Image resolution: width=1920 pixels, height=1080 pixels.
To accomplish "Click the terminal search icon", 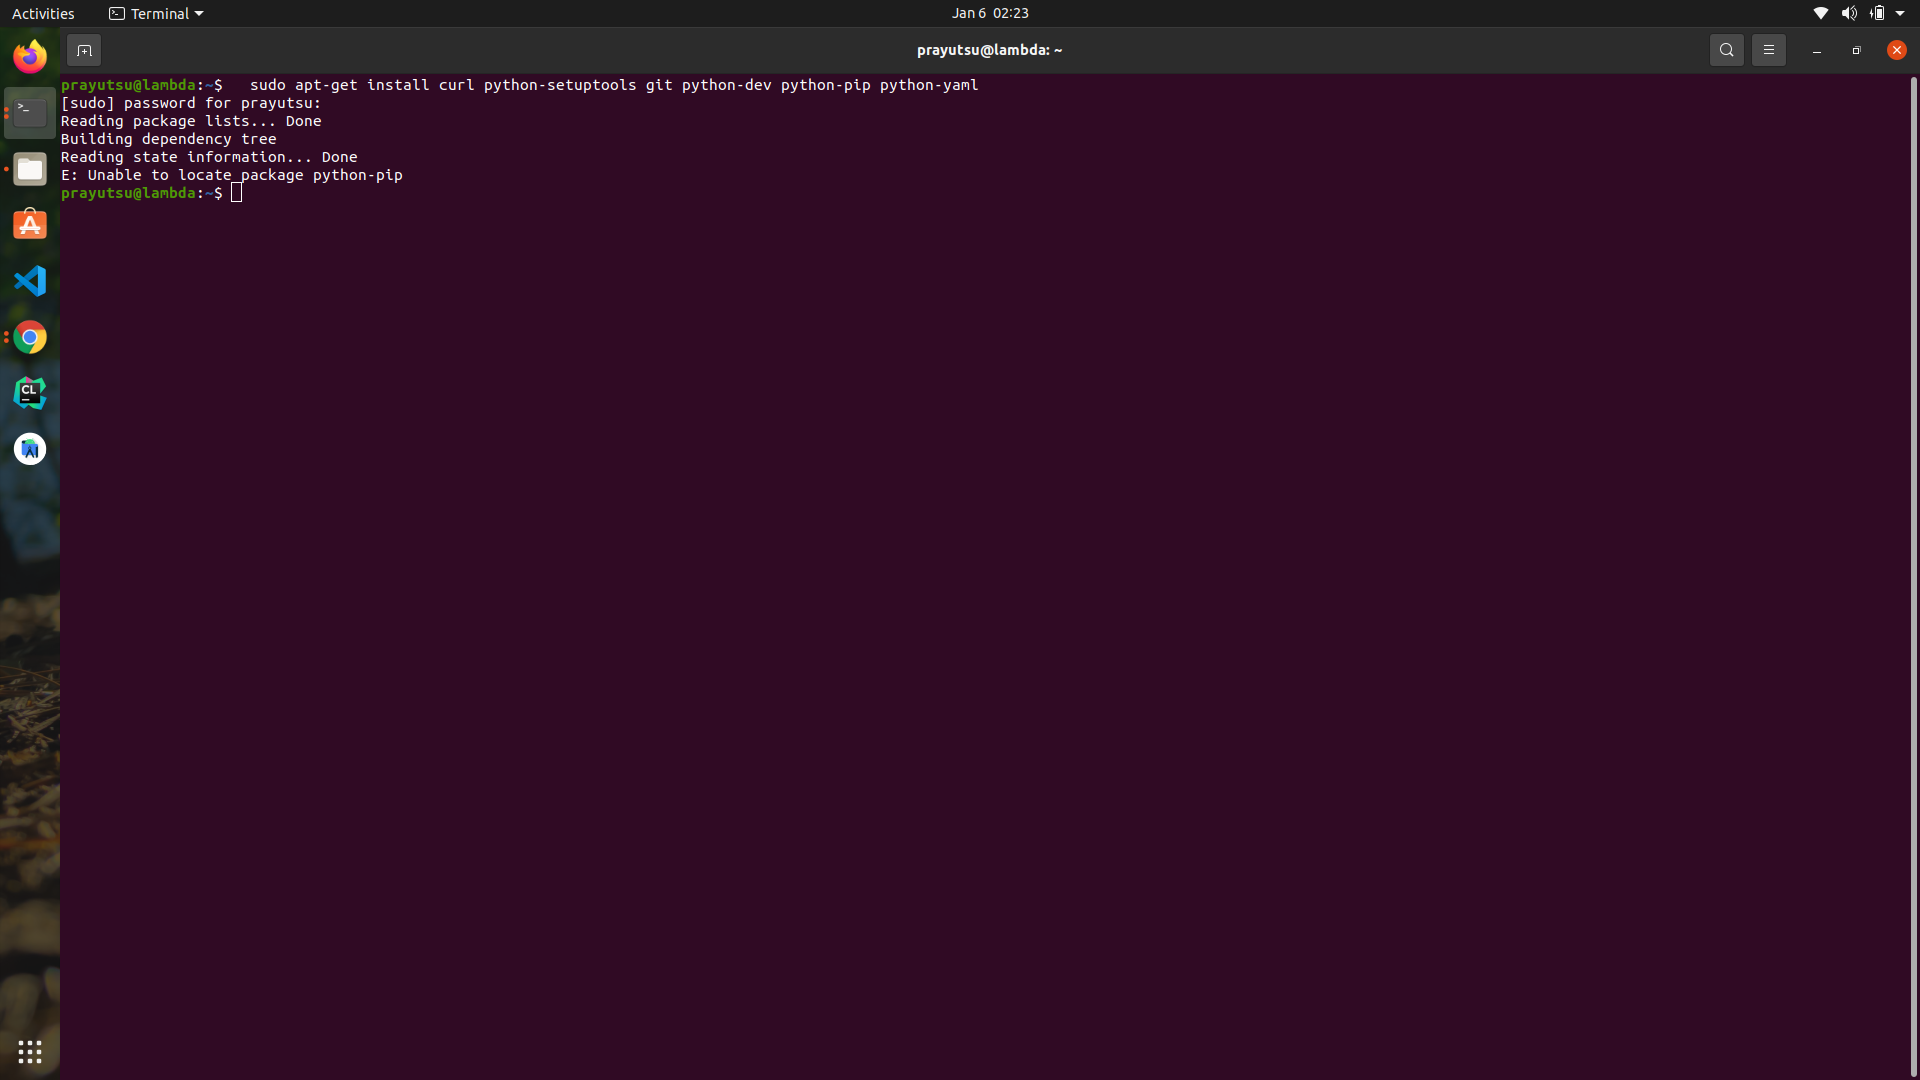I will pos(1726,50).
